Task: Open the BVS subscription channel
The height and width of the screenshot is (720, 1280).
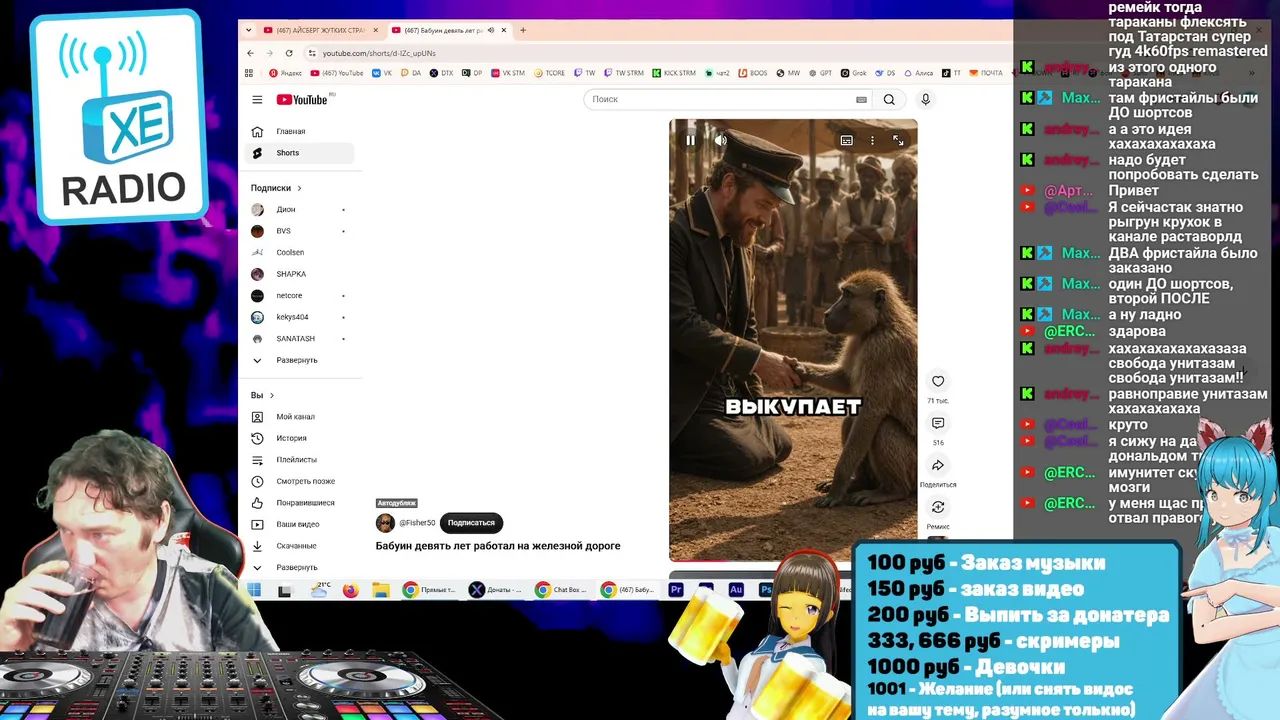Action: (x=300, y=231)
